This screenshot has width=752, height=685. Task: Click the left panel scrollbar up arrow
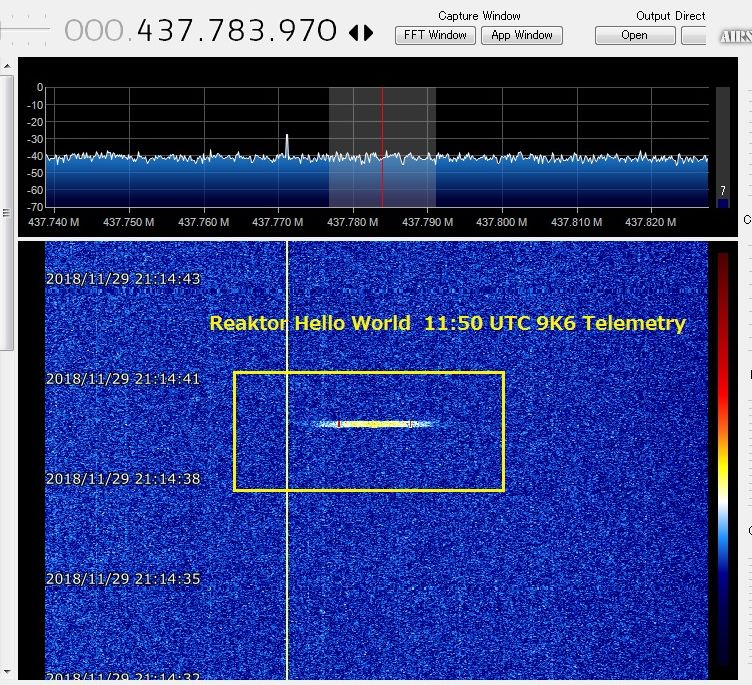pyautogui.click(x=7, y=66)
